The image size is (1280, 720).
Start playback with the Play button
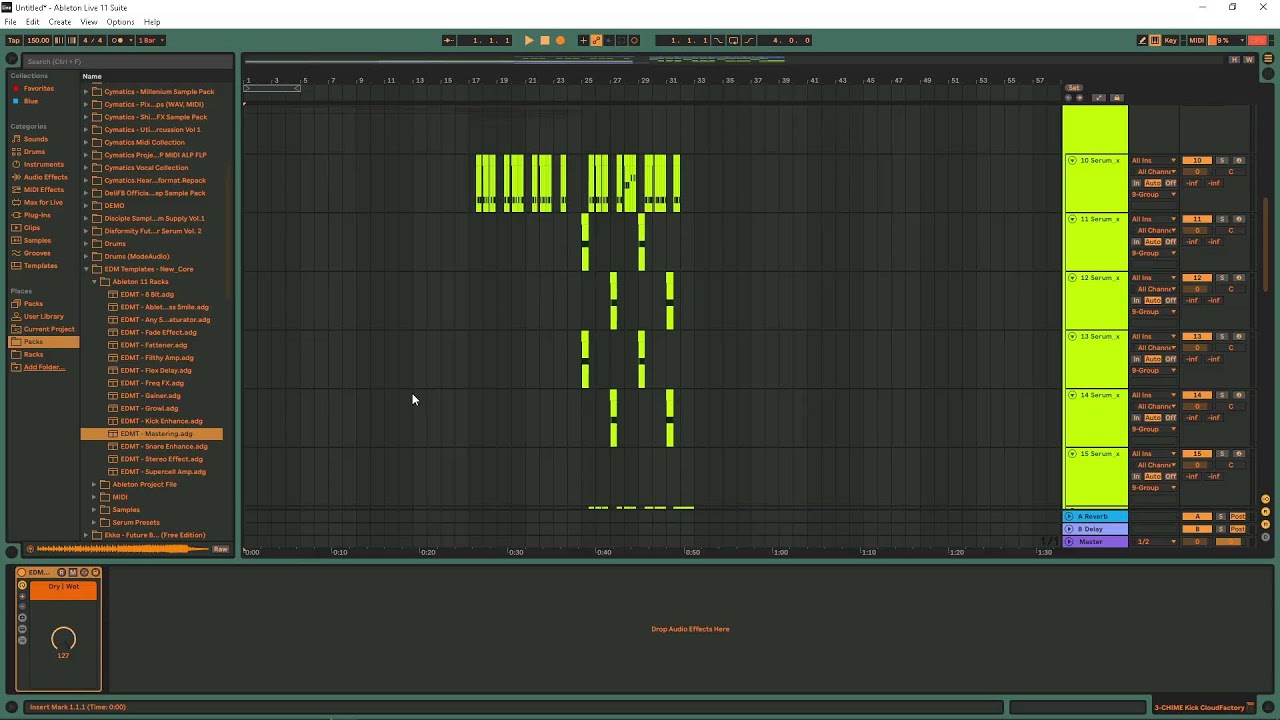529,40
